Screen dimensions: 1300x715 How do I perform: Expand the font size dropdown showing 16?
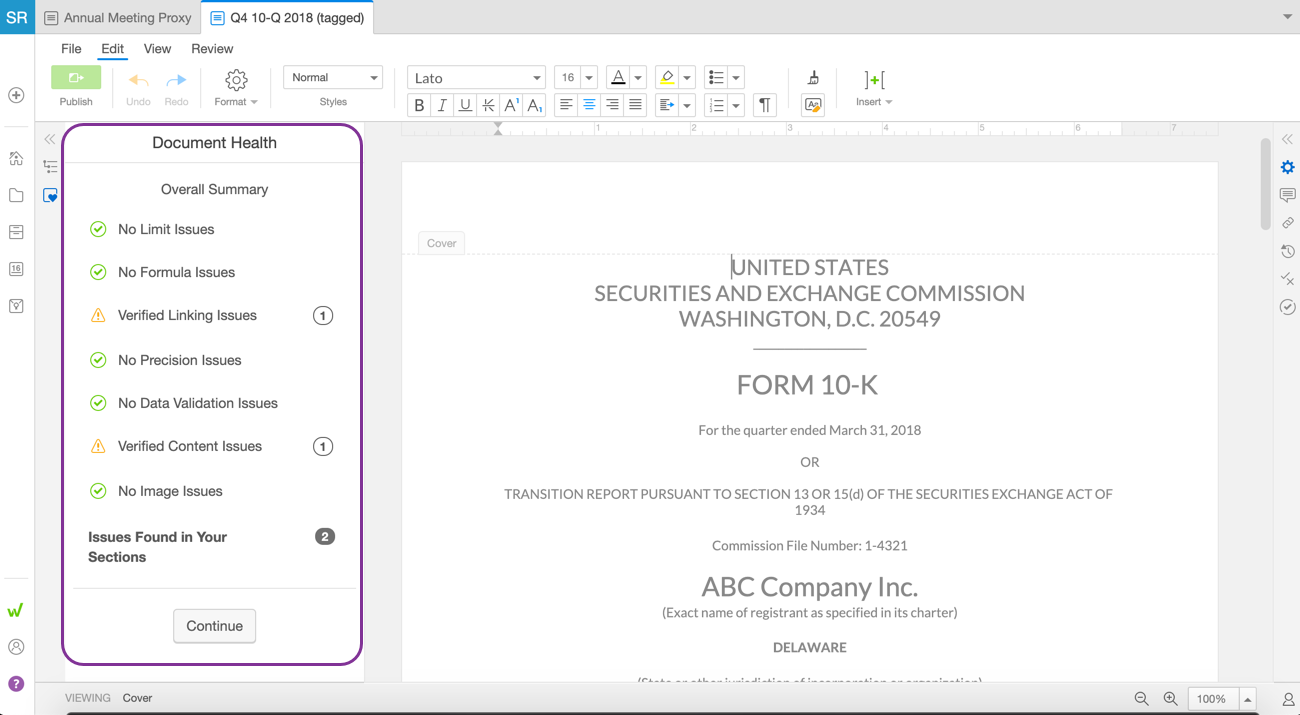588,77
